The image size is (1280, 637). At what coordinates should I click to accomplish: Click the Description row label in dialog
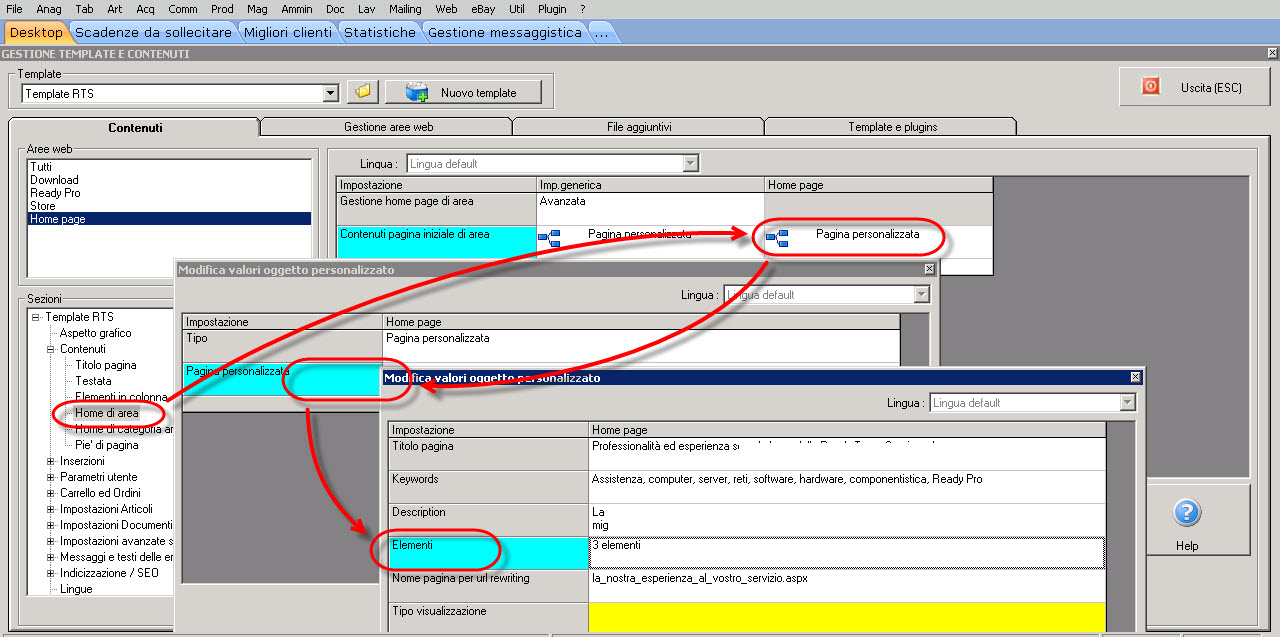(x=489, y=520)
